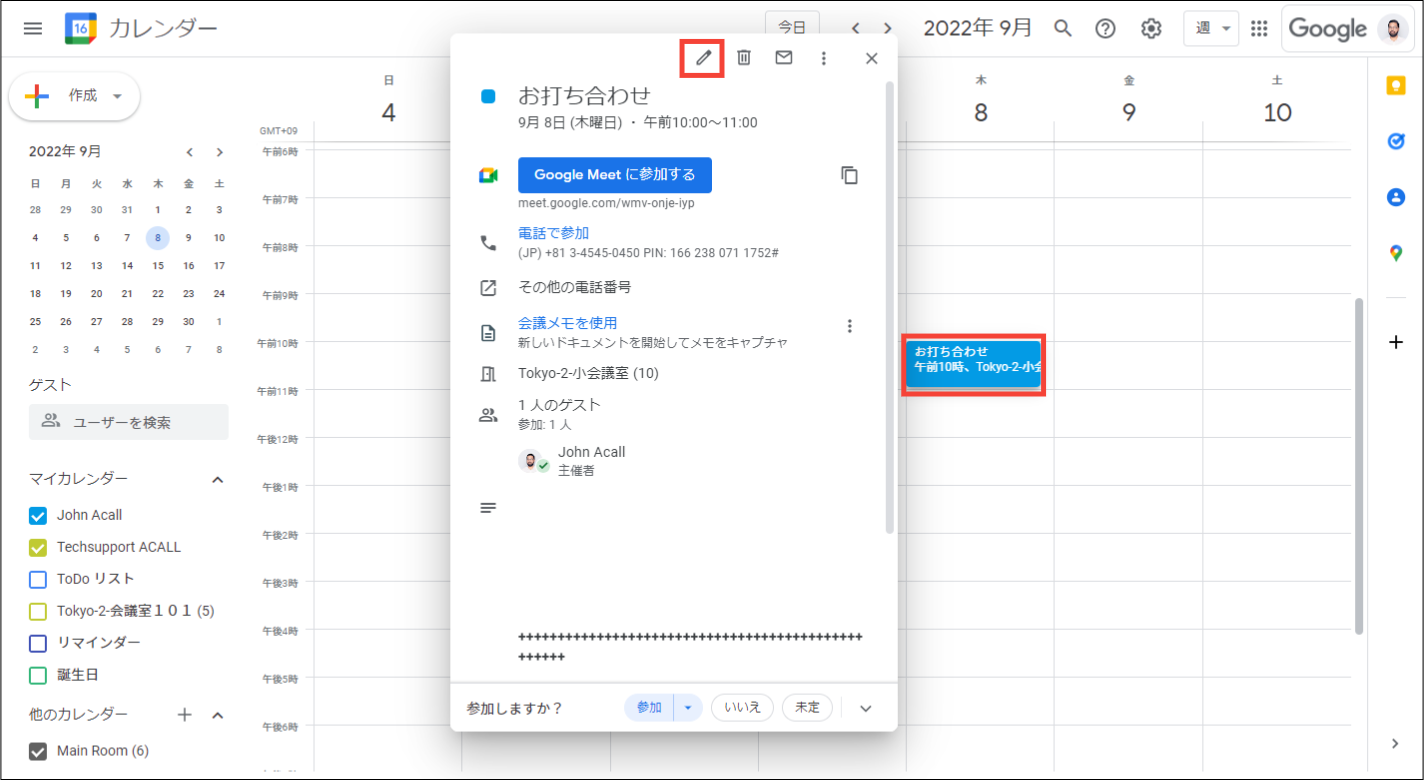1424x780 pixels.
Task: Collapse the マイカレンダー section
Action: pos(218,480)
